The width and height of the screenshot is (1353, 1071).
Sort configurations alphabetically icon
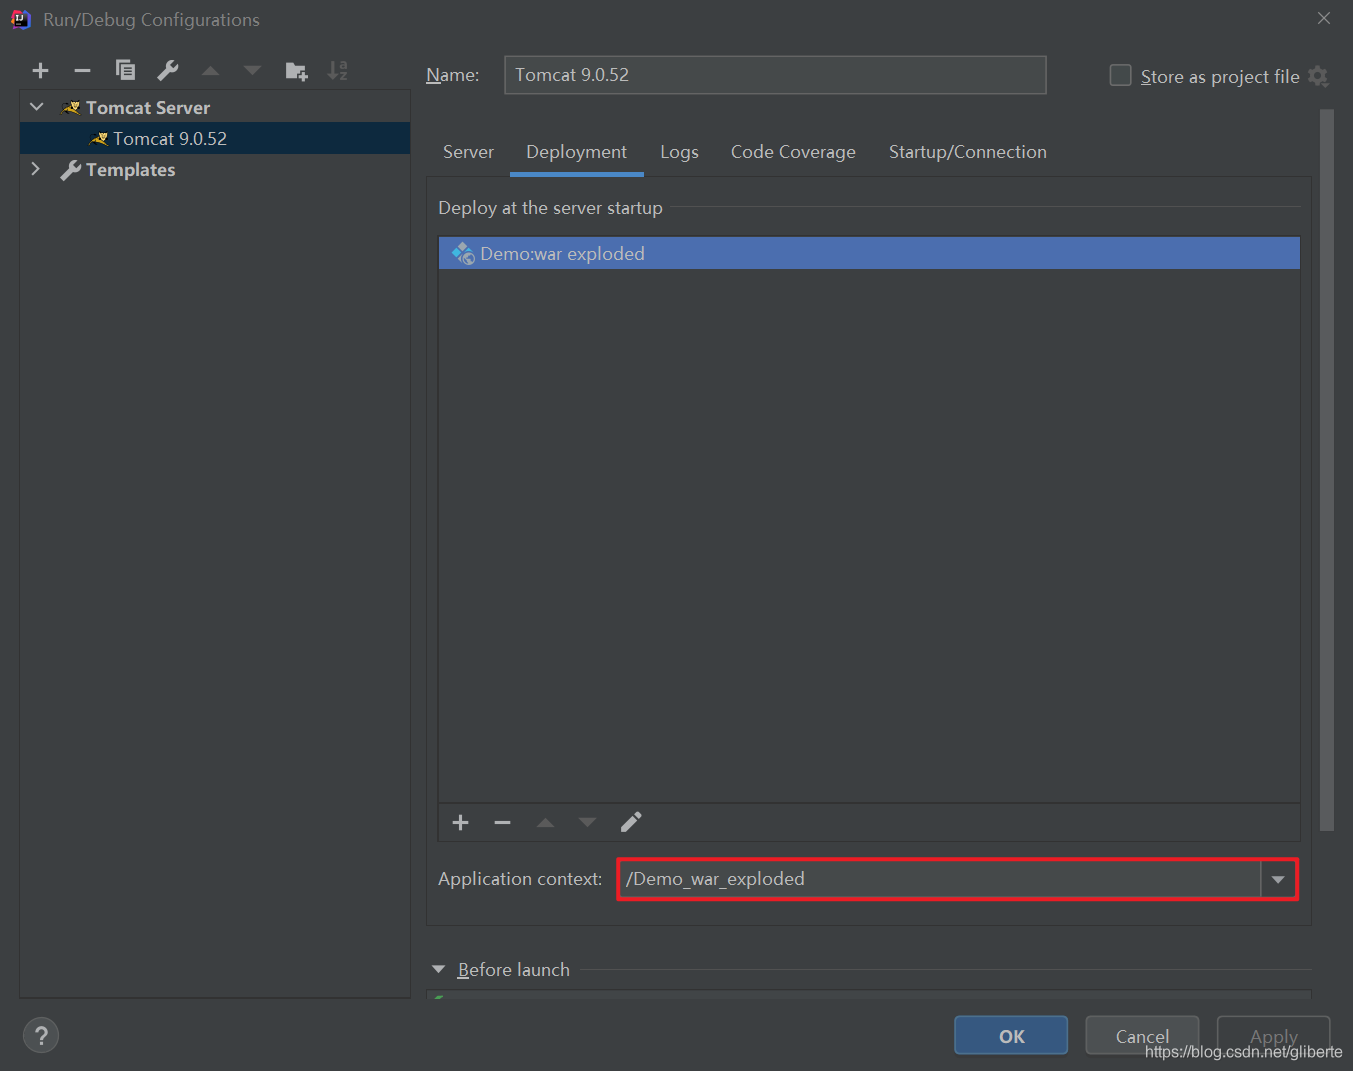point(338,71)
